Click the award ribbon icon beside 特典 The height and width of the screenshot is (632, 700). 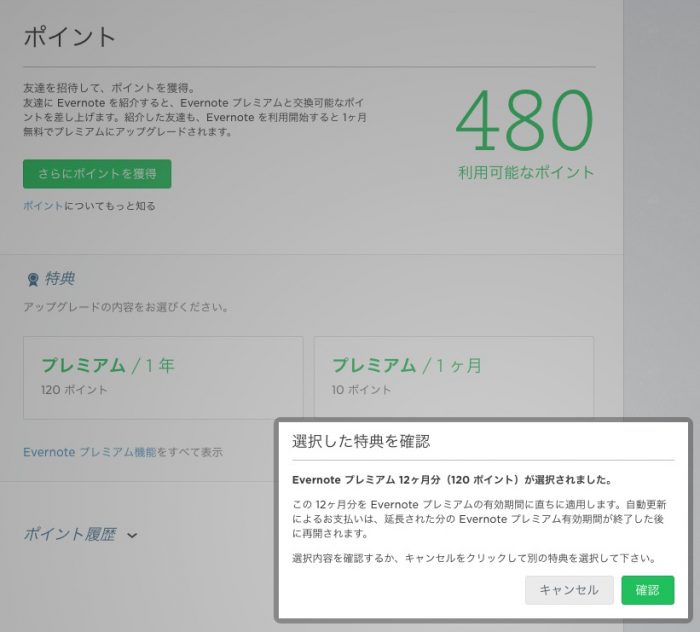click(33, 280)
